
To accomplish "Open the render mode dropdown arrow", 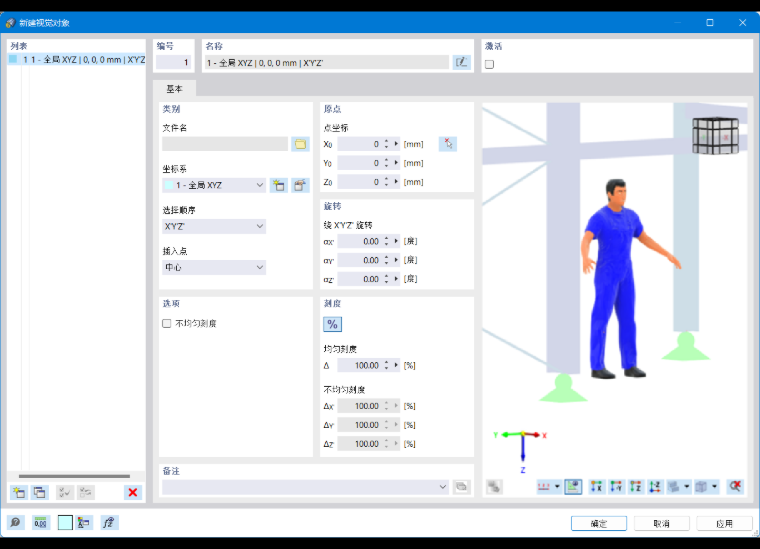I will 687,486.
